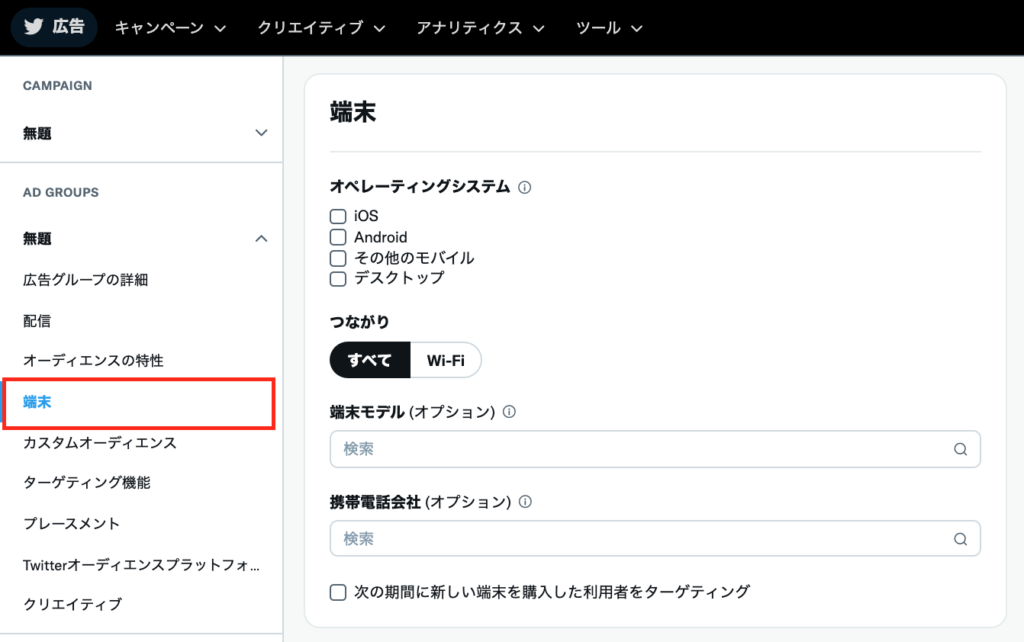The width and height of the screenshot is (1024, 642).
Task: Enable the iOS checkbox
Action: 338,216
